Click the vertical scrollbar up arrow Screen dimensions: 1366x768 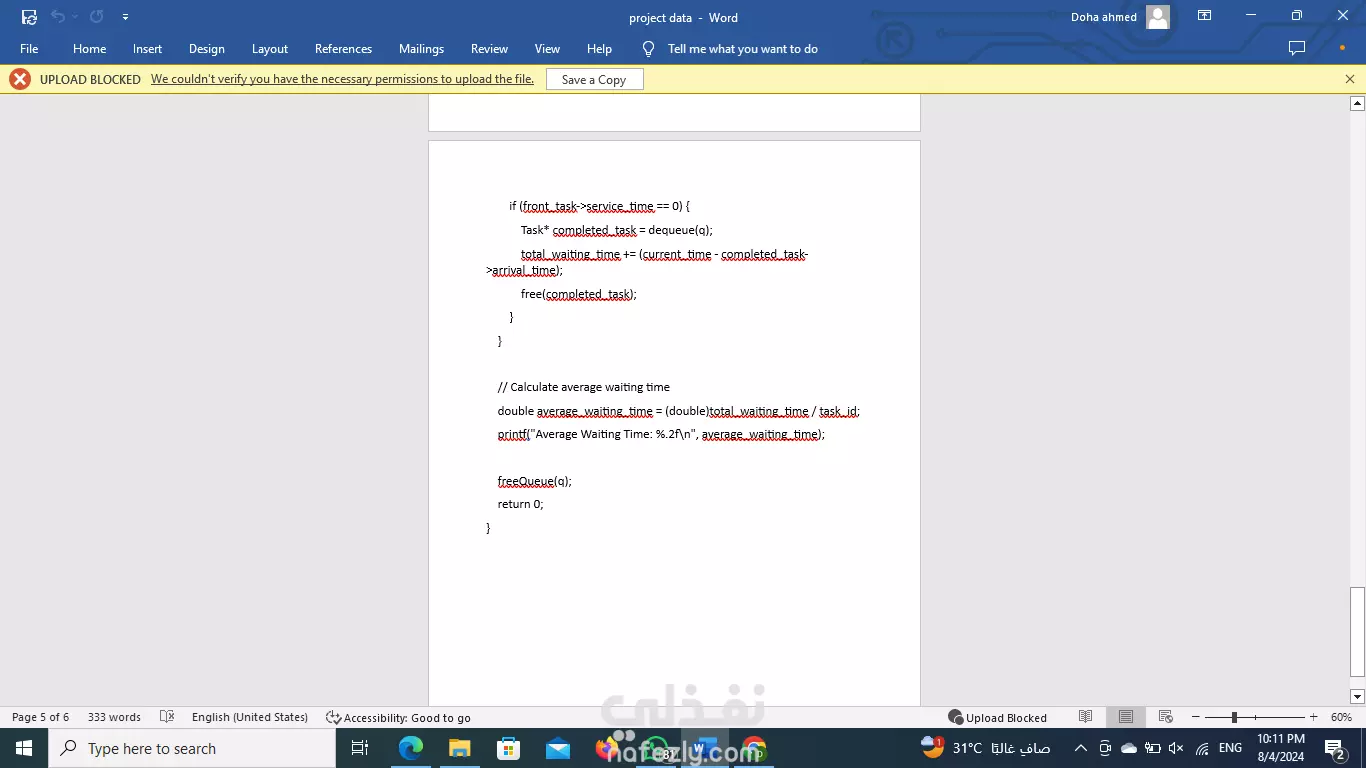tap(1357, 103)
